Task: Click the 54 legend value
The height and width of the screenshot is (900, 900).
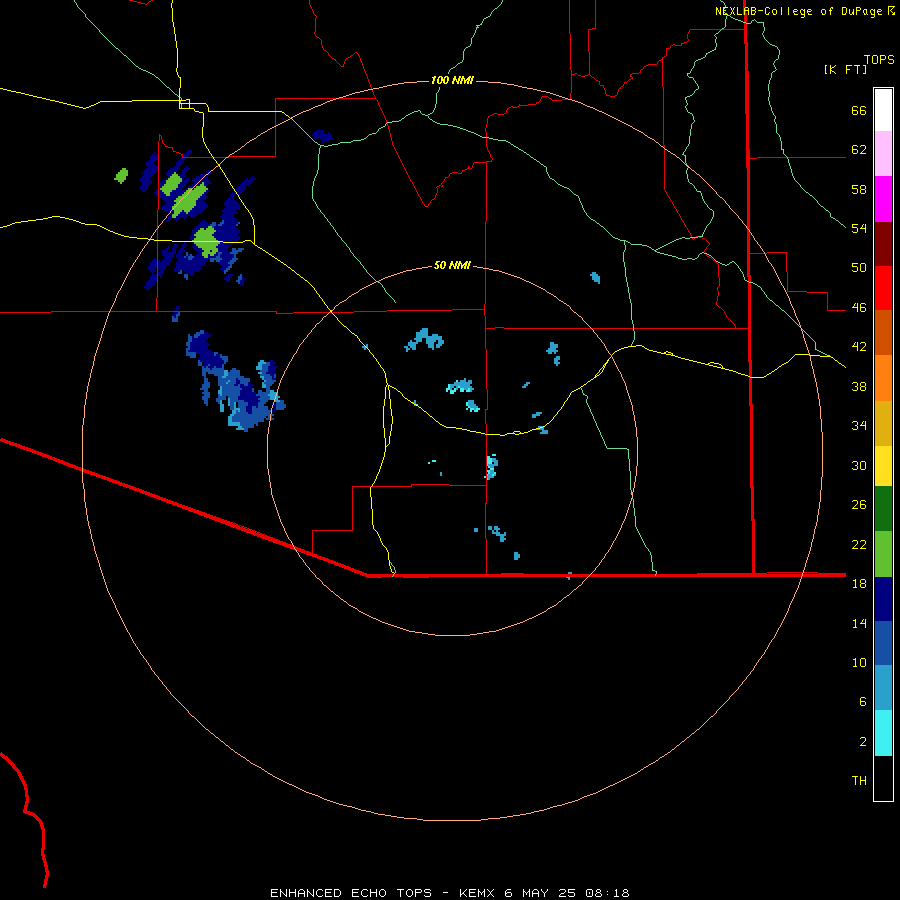Action: [859, 228]
